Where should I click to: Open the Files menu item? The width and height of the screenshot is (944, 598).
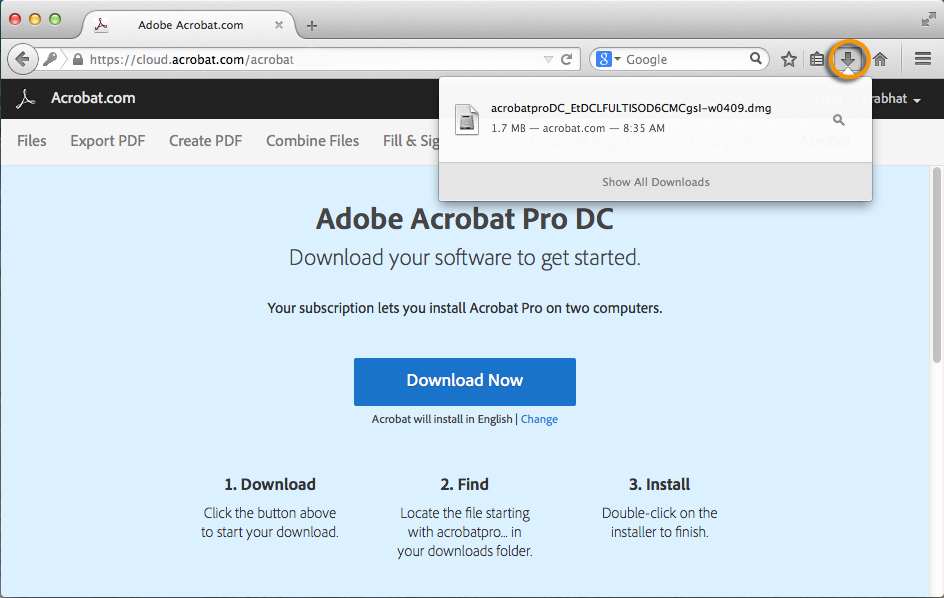pos(32,140)
